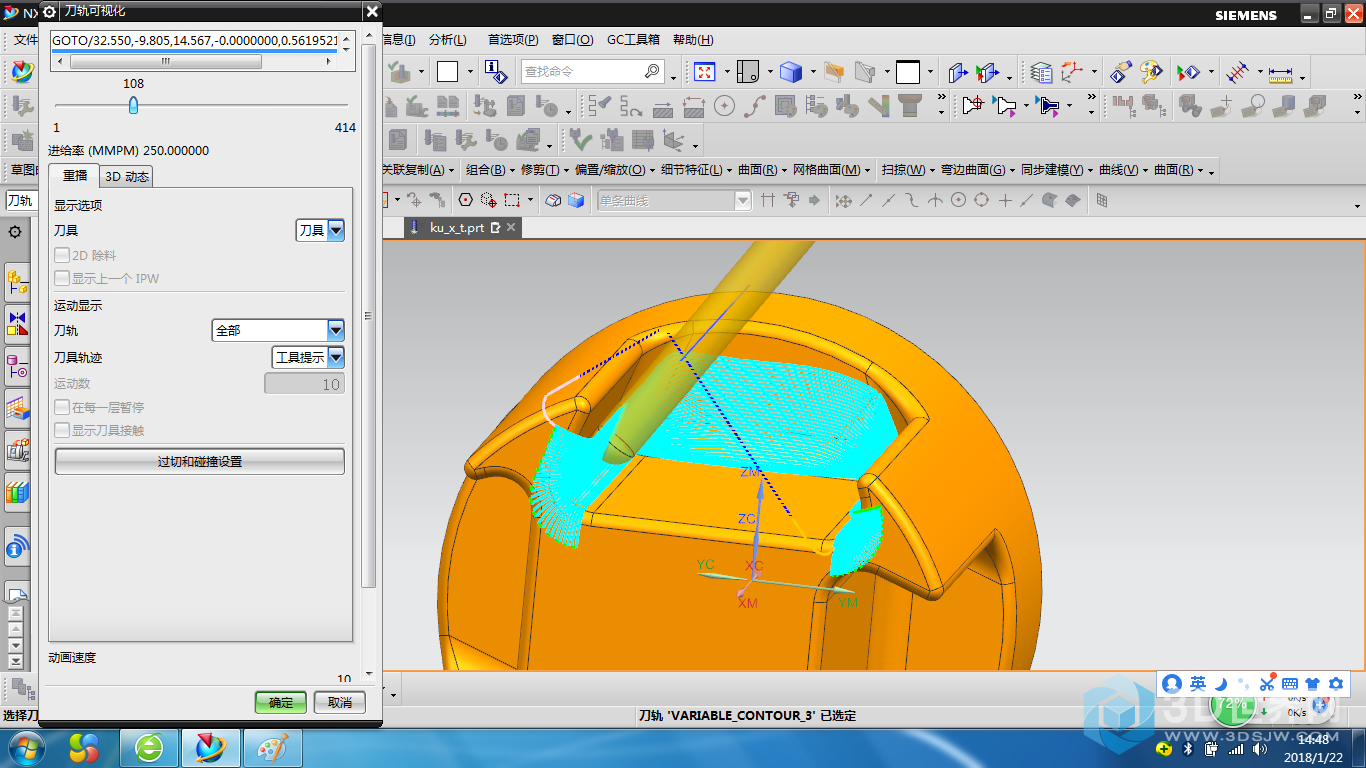Click the information object icon
Screen dimensions: 1366x768
coord(495,72)
